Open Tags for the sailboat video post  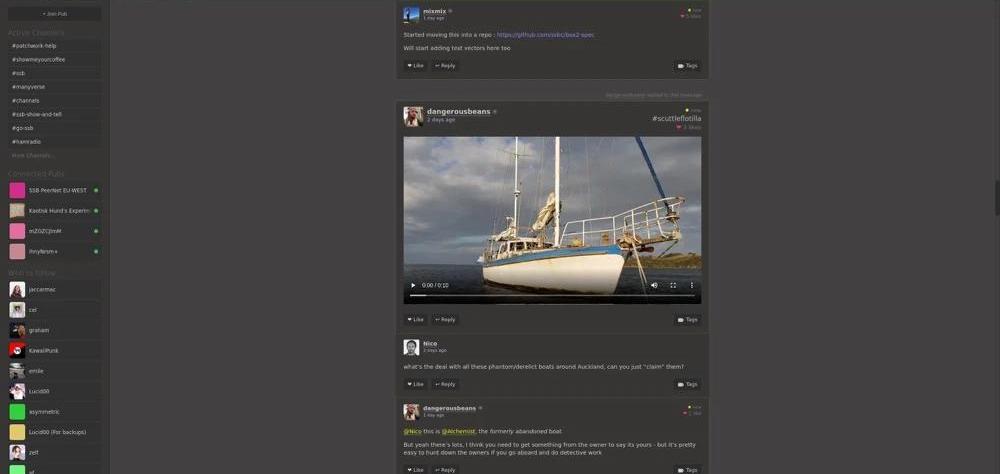(687, 320)
